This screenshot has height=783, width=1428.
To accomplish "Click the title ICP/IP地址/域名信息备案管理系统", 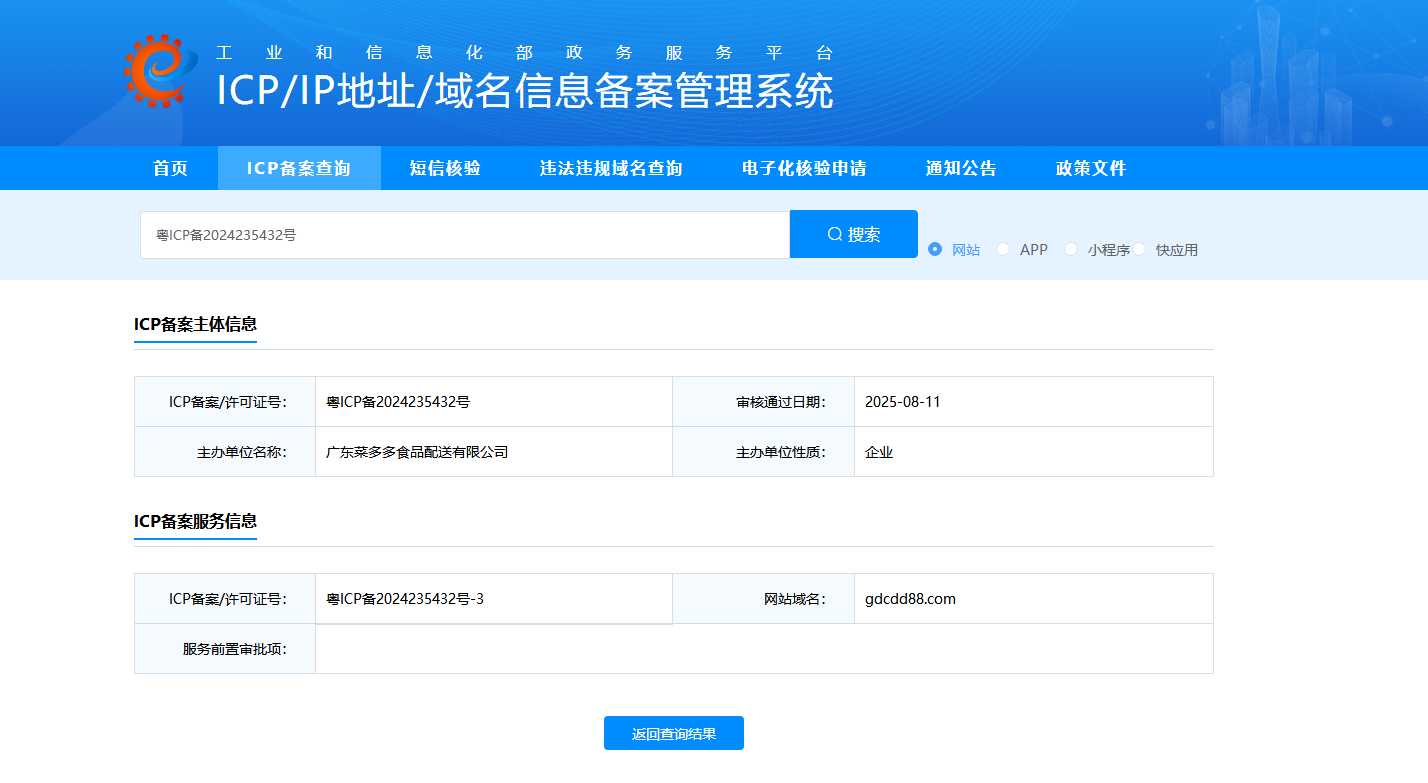I will pos(525,90).
